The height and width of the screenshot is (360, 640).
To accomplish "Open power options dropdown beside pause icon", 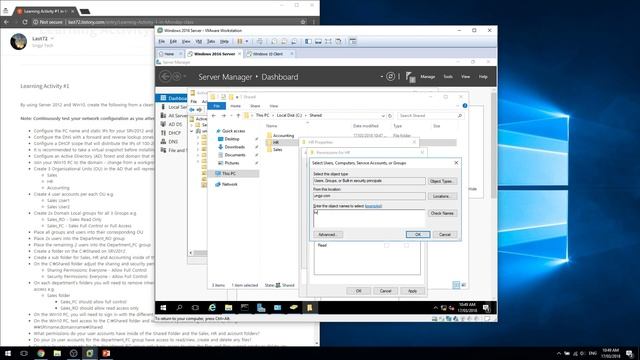I will 247,41.
